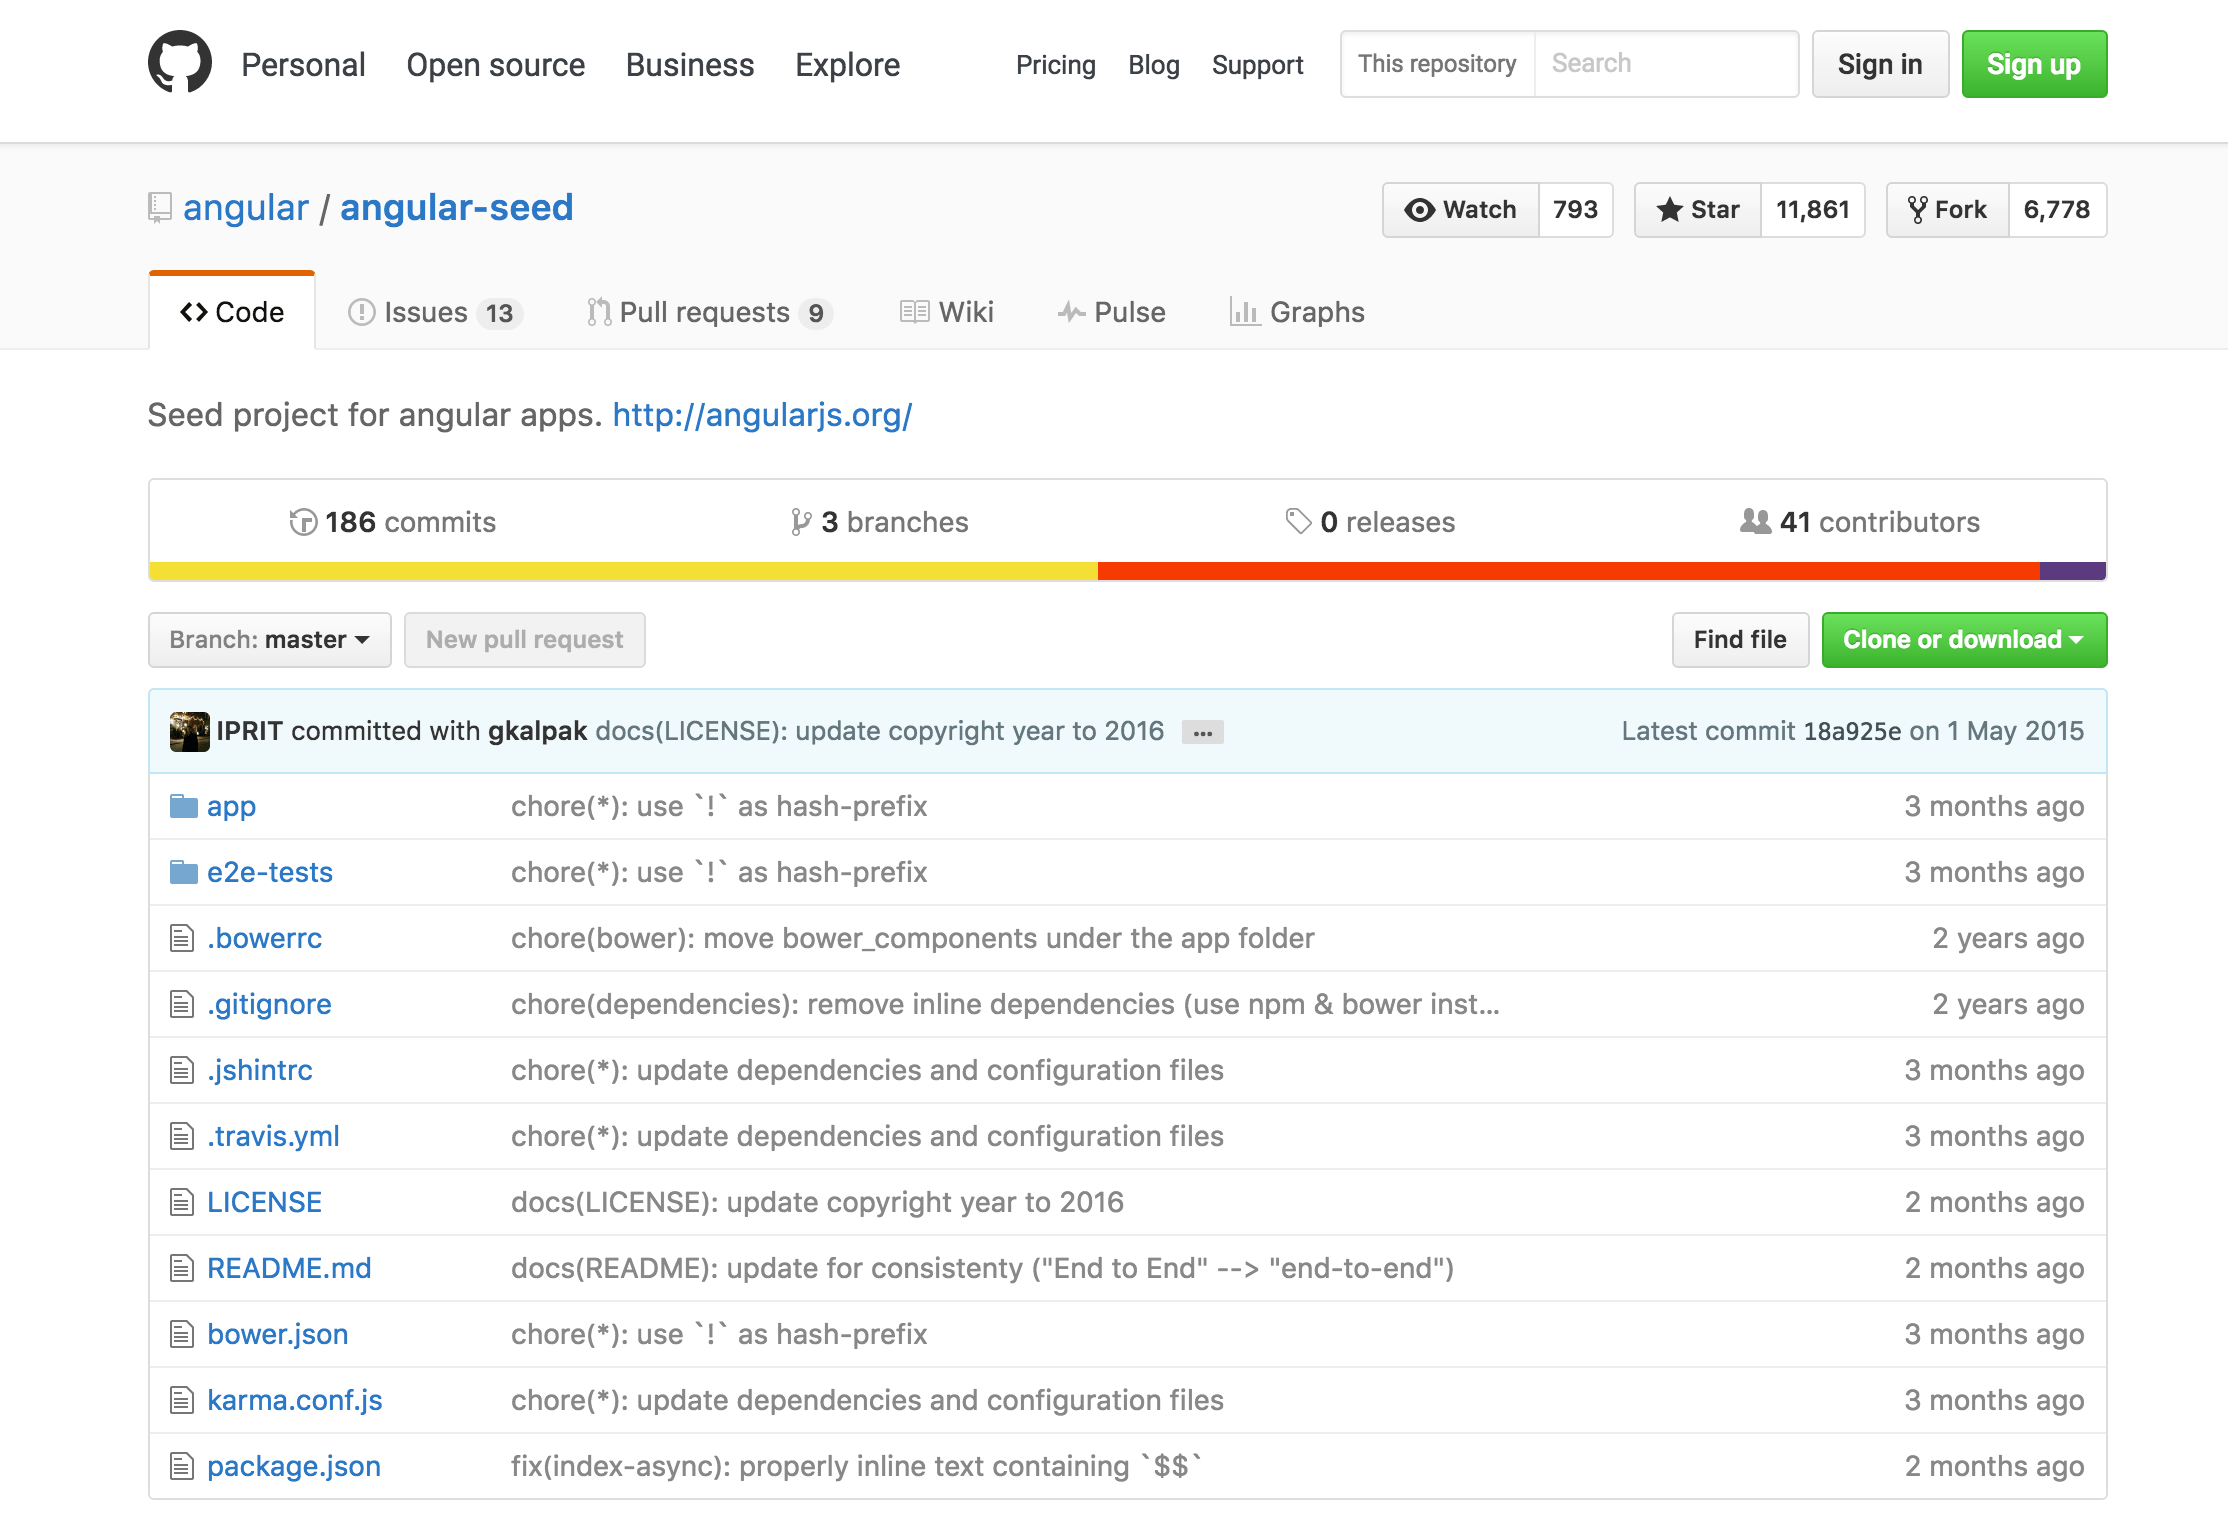The height and width of the screenshot is (1520, 2228).
Task: Click the folder icon for app
Action: tap(184, 805)
